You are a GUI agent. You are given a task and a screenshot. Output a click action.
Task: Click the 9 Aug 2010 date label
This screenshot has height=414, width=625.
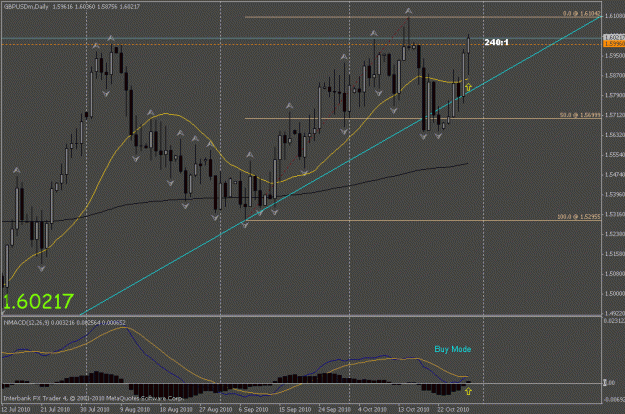click(x=135, y=409)
